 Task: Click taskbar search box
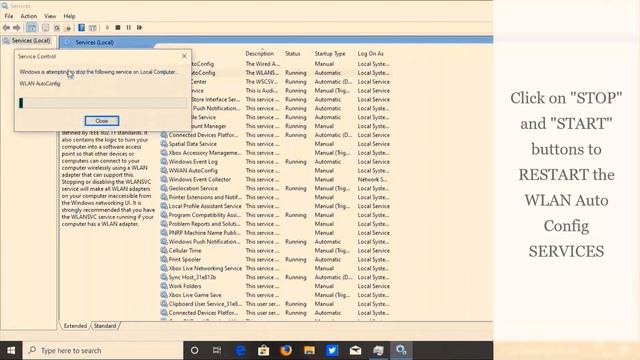(103, 351)
